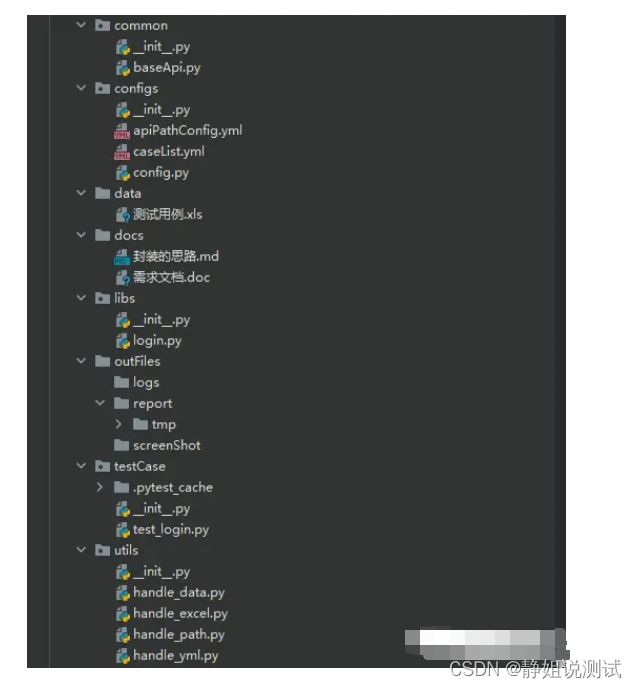Select 需求文档.doc file name
The height and width of the screenshot is (688, 637).
(172, 277)
